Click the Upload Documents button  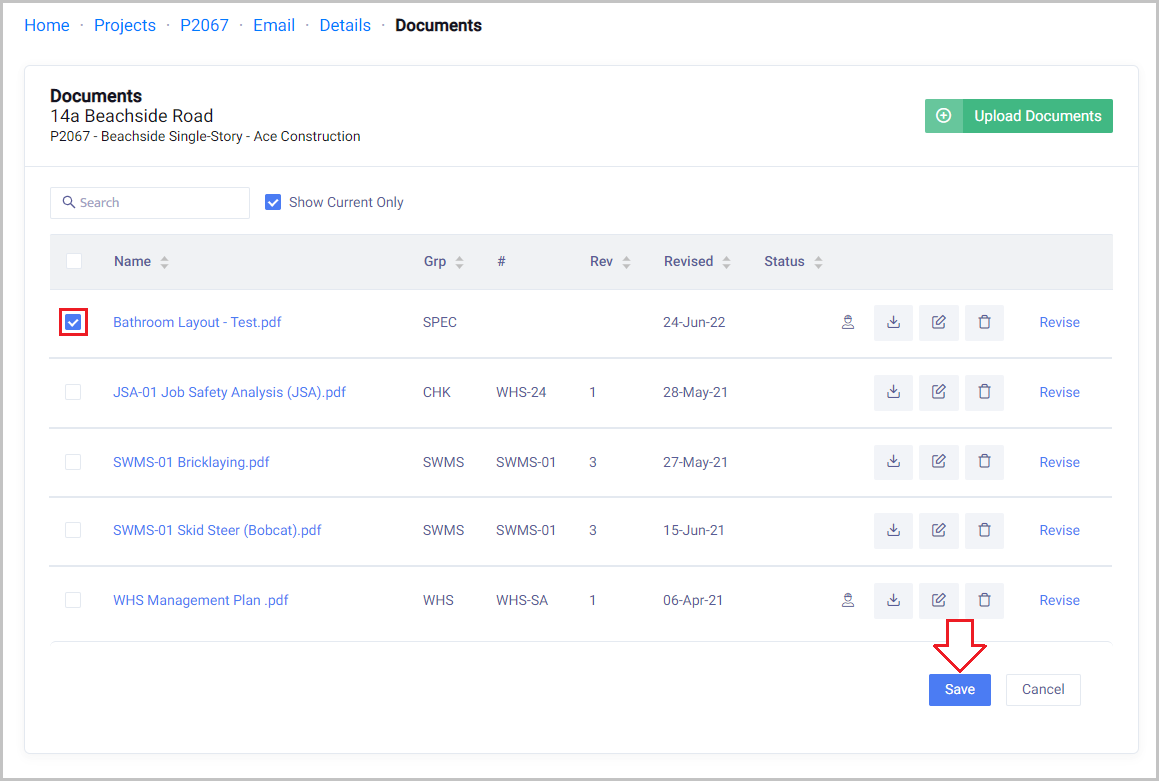pyautogui.click(x=1018, y=116)
